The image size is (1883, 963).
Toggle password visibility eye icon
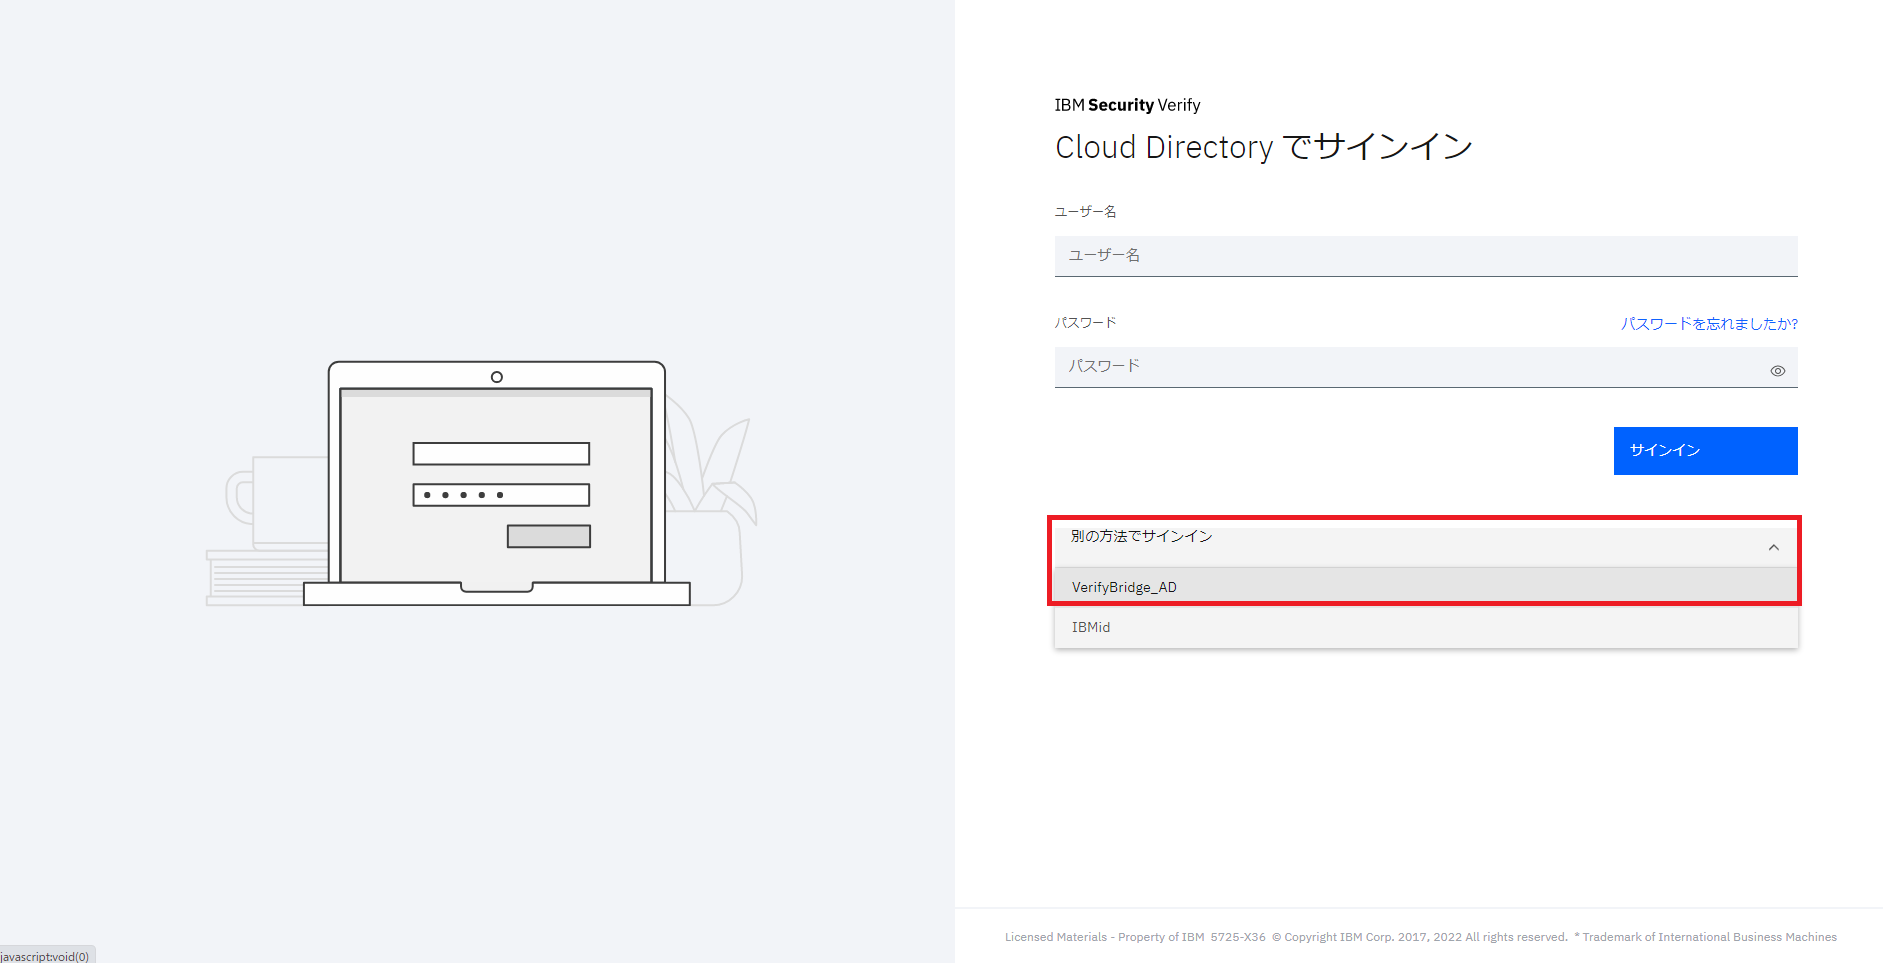1777,371
